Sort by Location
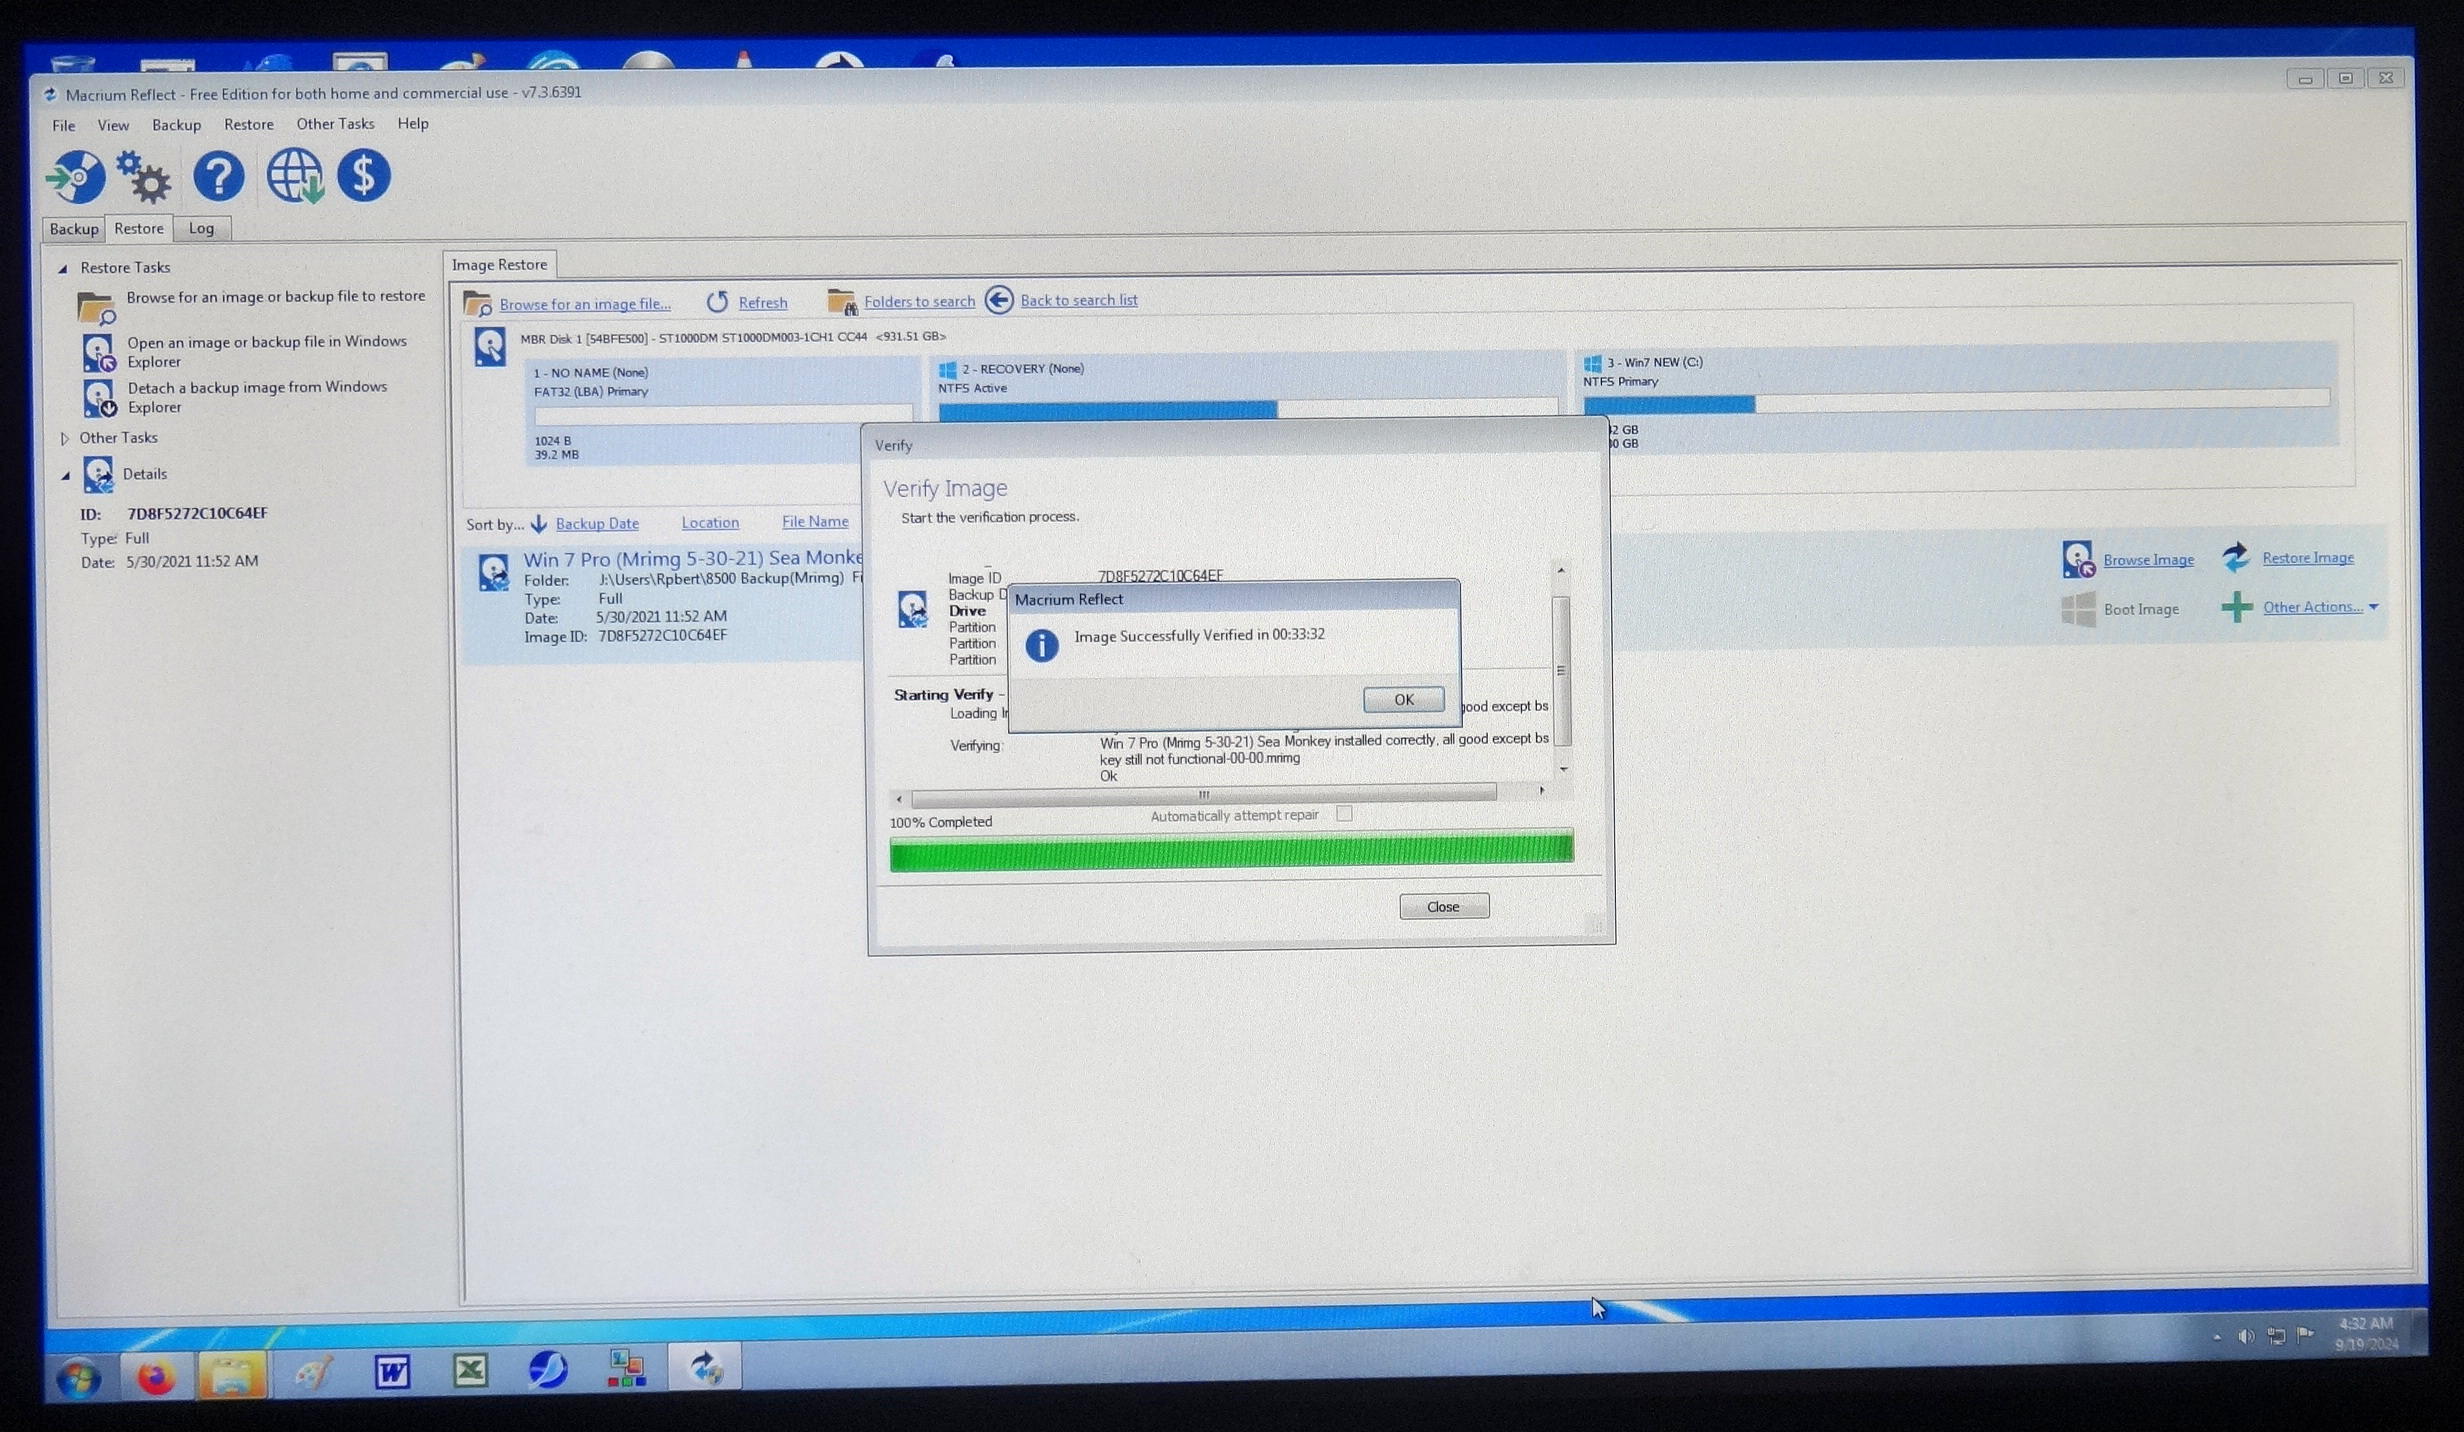The width and height of the screenshot is (2464, 1432). click(710, 522)
